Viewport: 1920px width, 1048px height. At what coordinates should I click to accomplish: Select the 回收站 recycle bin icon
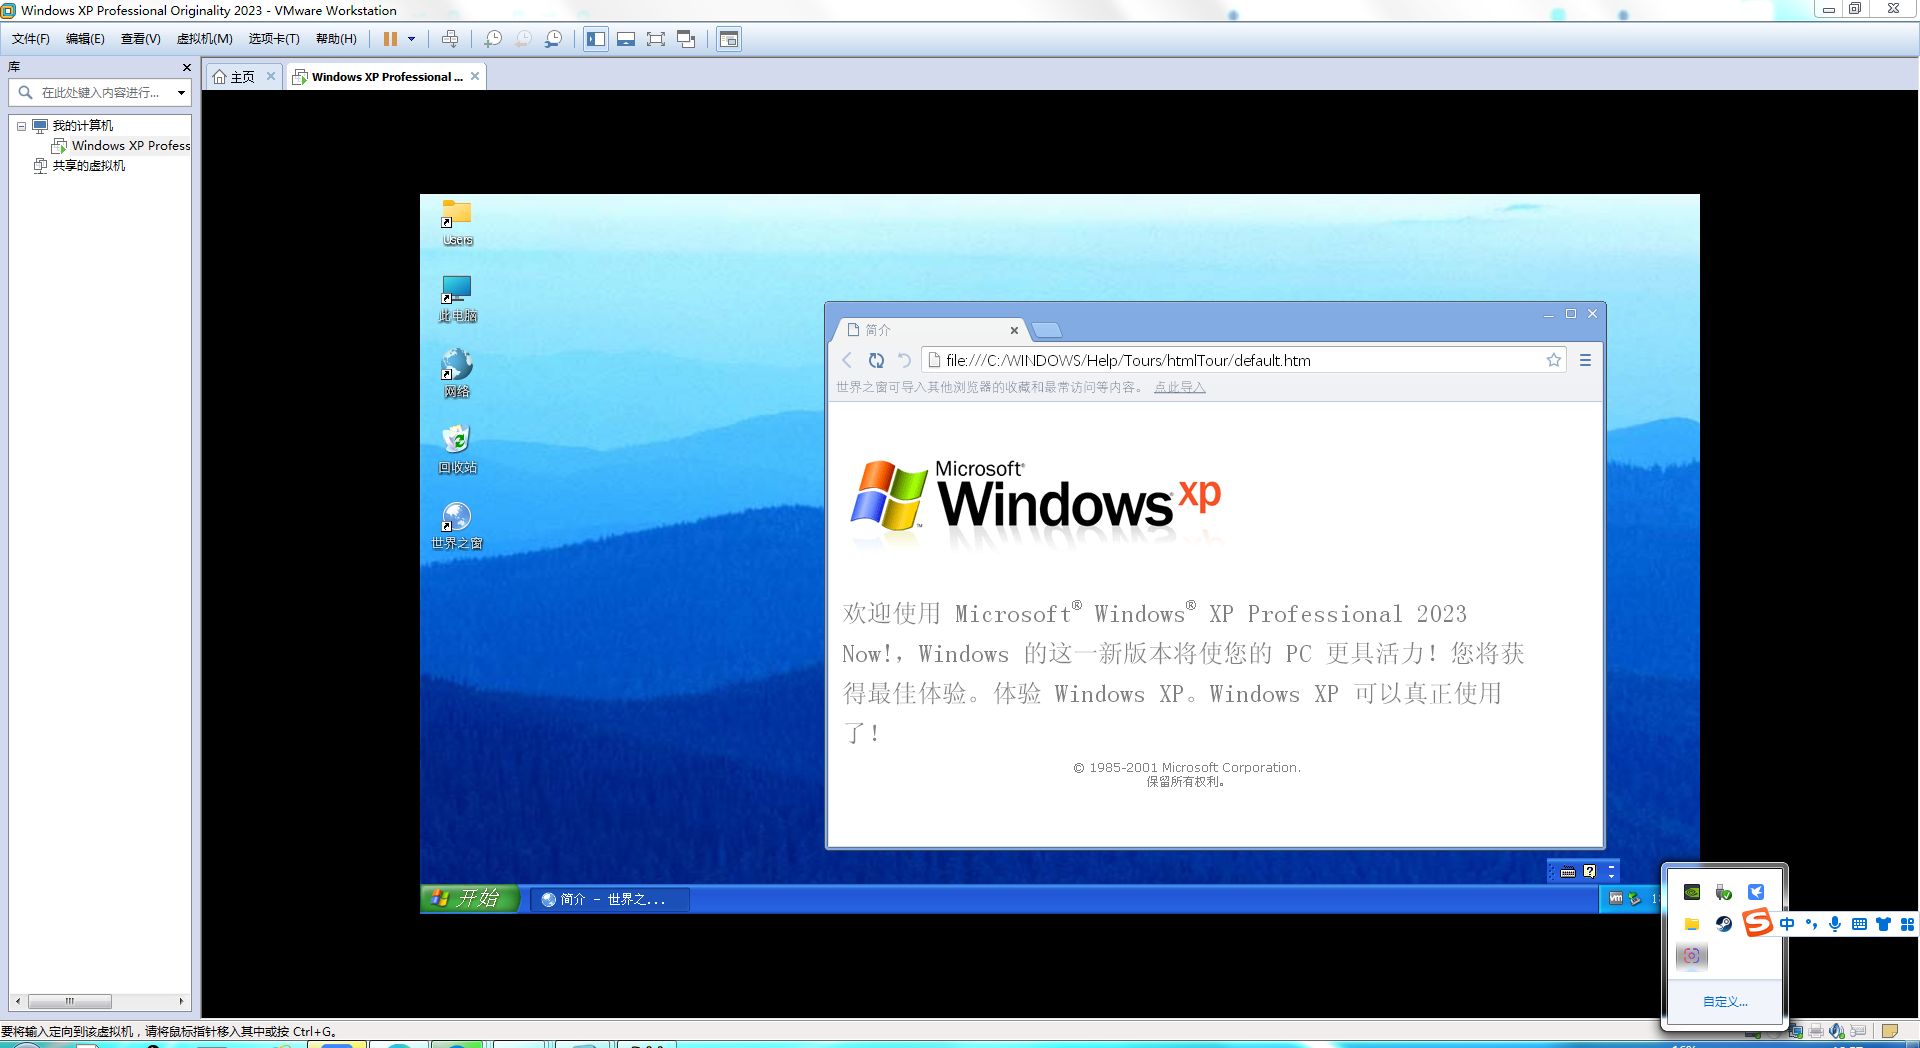[x=457, y=450]
